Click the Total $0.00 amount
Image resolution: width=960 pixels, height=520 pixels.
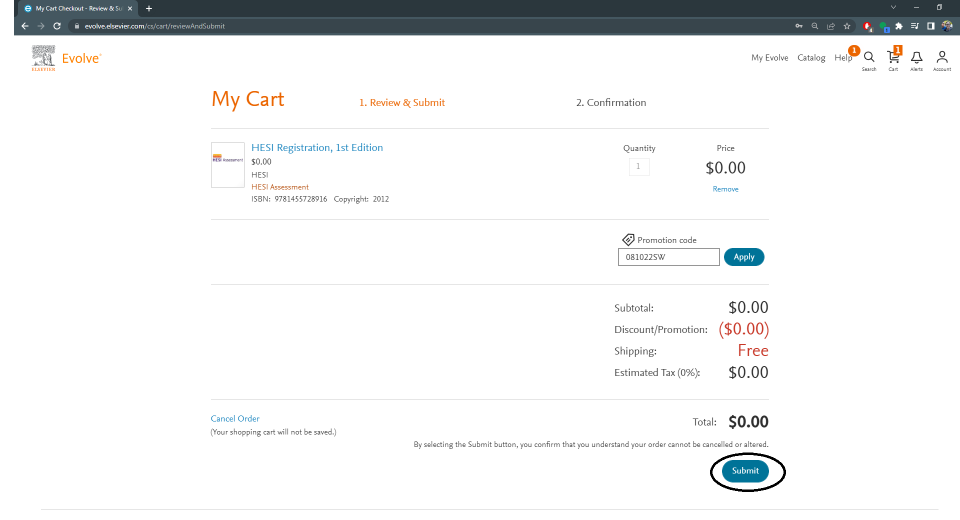(748, 422)
